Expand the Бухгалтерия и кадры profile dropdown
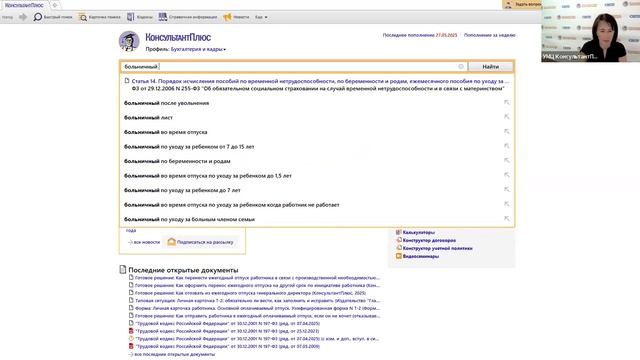This screenshot has height=360, width=640. tap(198, 49)
